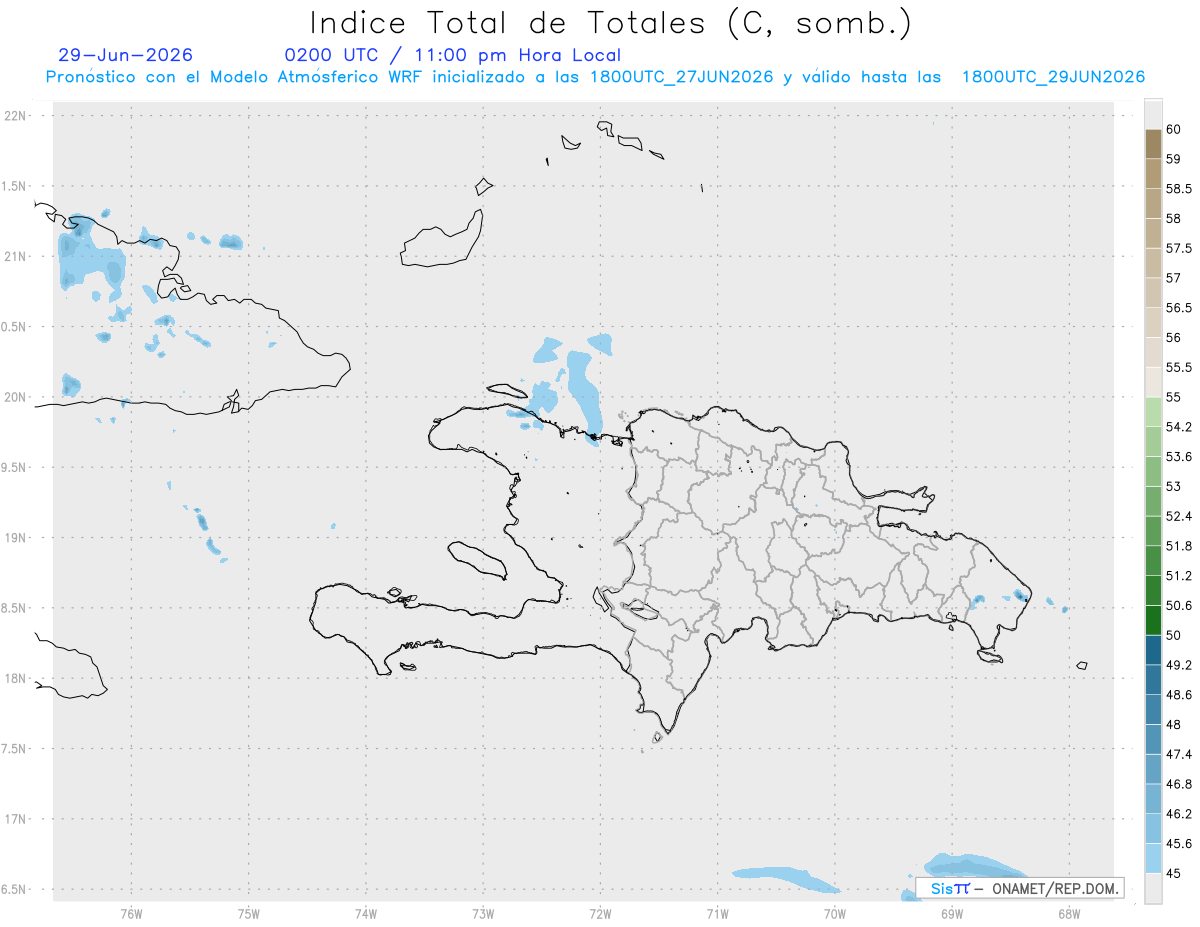Pick the light blue band between 45 and 45.6

(x=1153, y=859)
